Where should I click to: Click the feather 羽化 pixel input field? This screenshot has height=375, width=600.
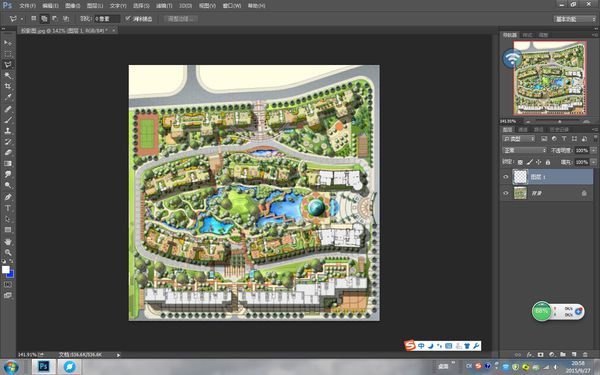[x=107, y=18]
